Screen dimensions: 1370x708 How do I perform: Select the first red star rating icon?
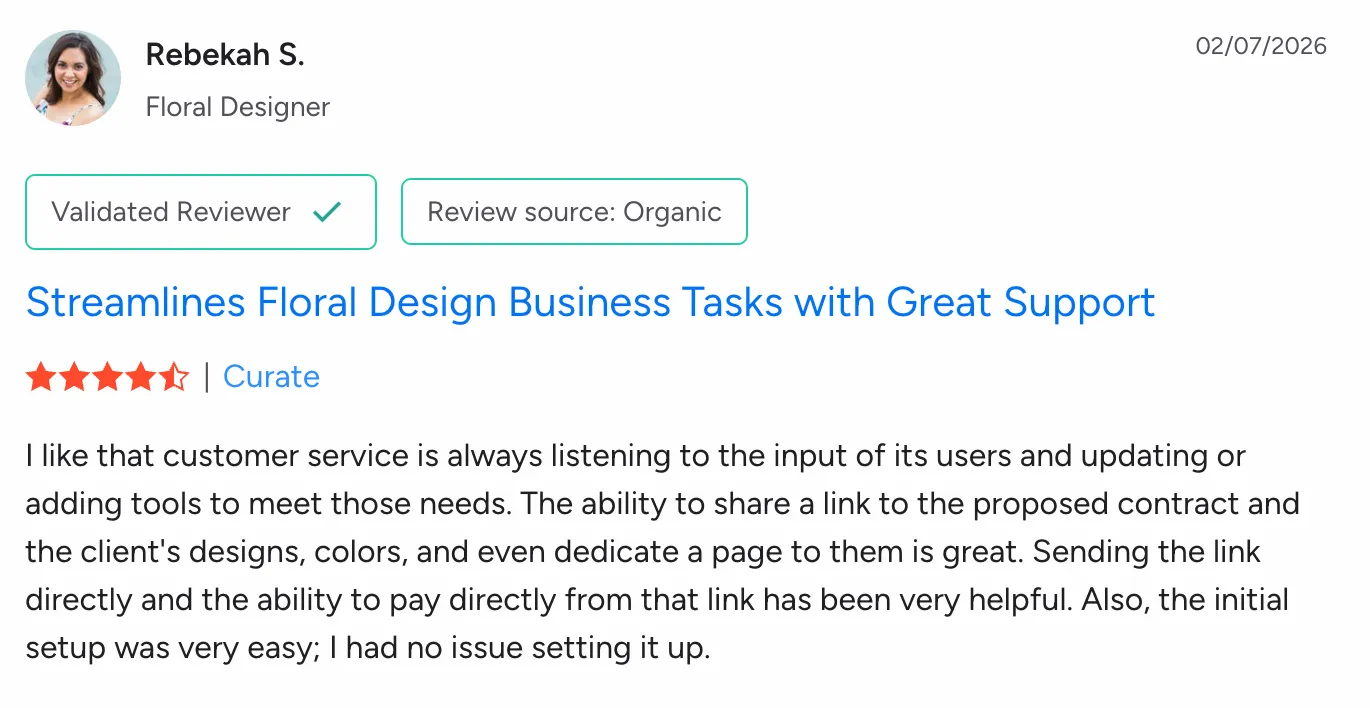42,376
